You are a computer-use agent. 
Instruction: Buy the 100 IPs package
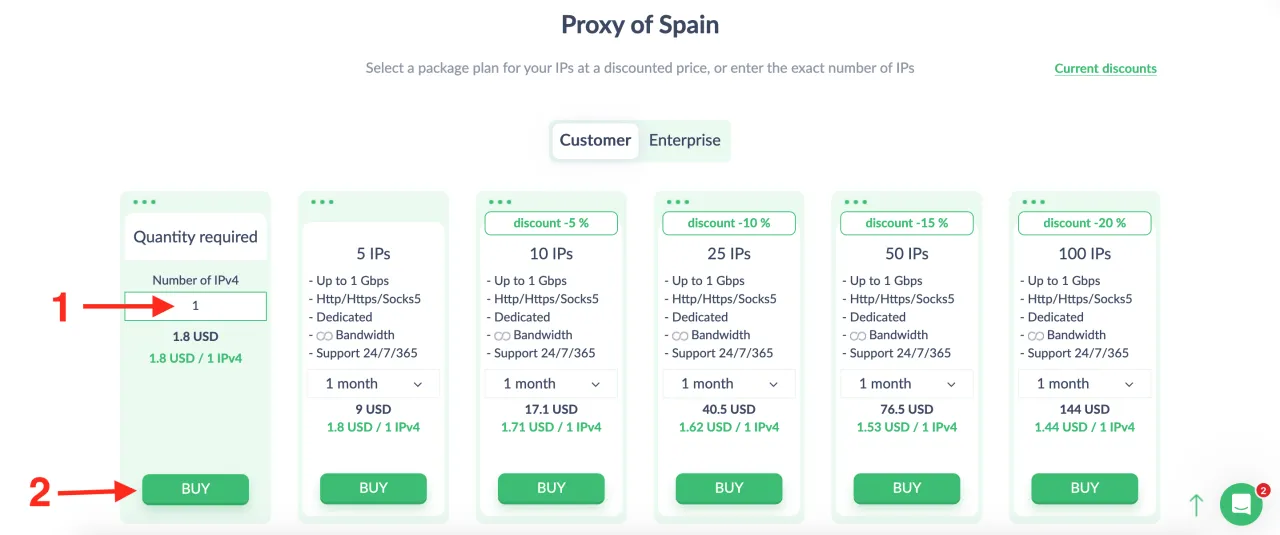point(1085,488)
